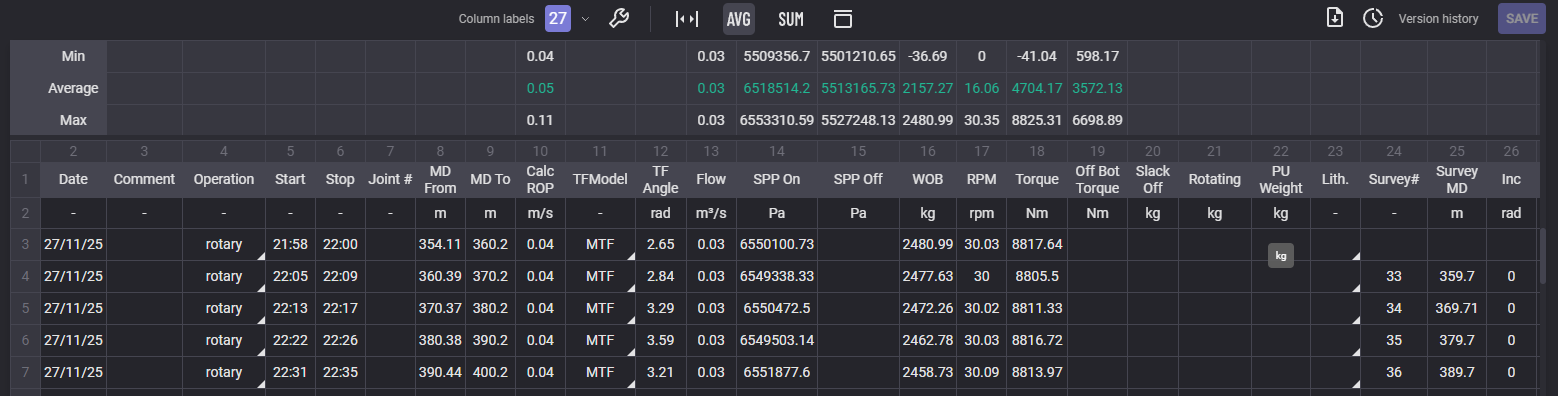Expand the Column labels chevron dropdown

(585, 18)
